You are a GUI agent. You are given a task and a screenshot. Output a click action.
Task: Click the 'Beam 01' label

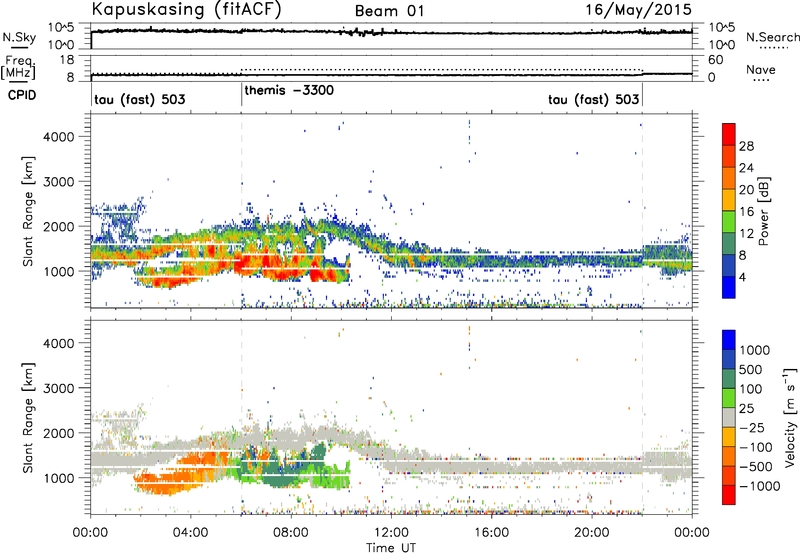389,11
